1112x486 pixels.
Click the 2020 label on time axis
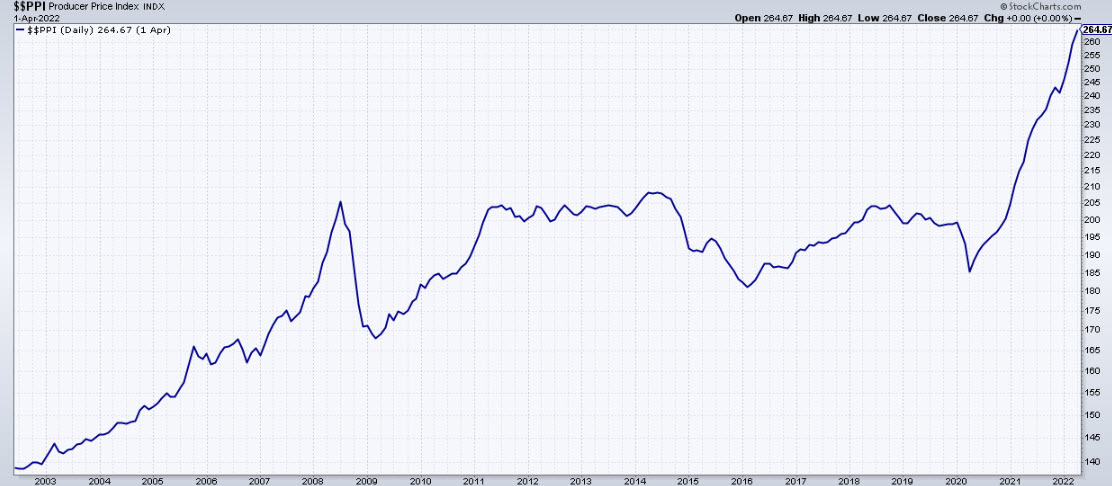point(955,479)
